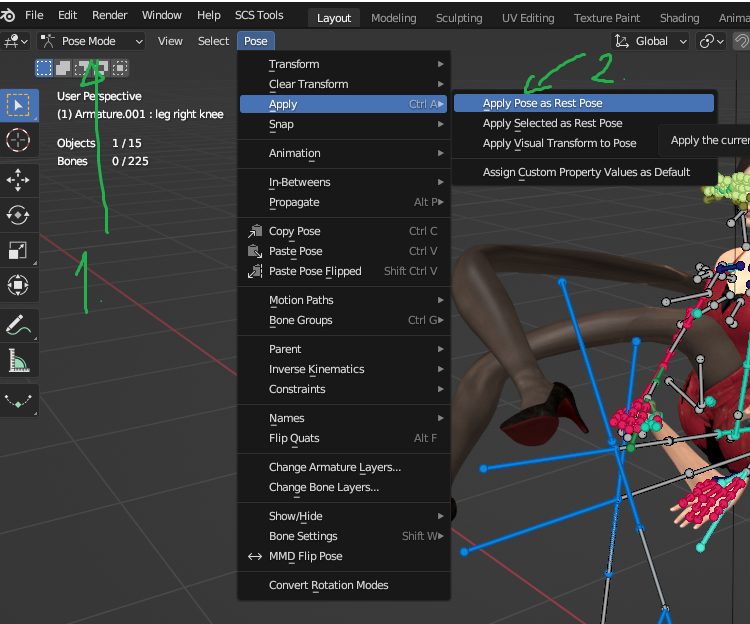Toggle the snapping magnet icon
This screenshot has width=750, height=624.
[x=742, y=41]
